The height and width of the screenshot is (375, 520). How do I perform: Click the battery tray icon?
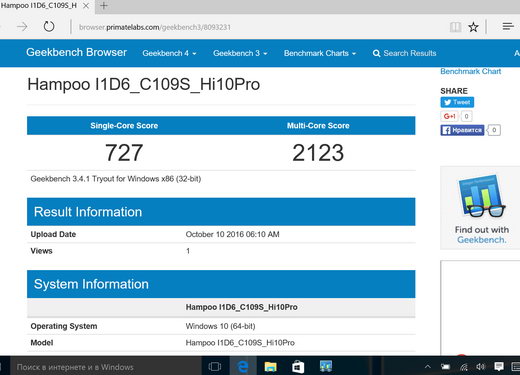tap(445, 367)
